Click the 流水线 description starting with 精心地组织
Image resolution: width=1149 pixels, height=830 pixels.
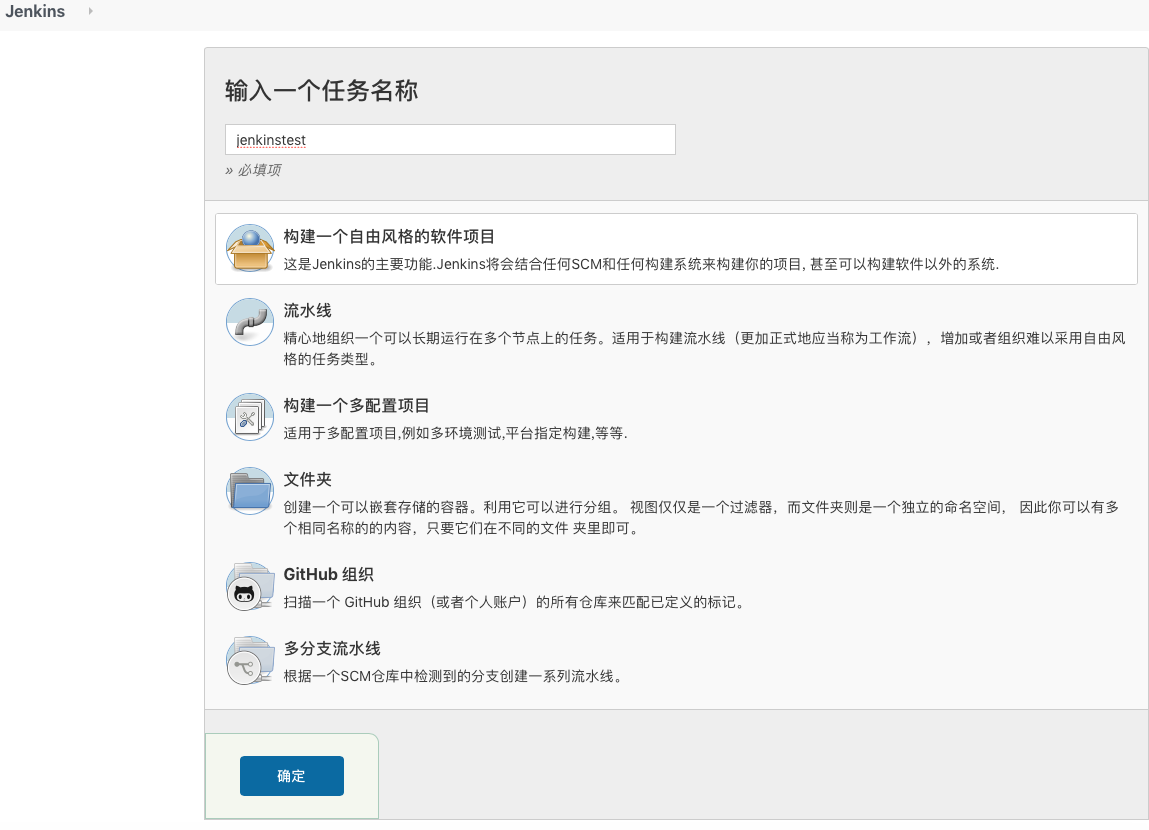point(704,349)
